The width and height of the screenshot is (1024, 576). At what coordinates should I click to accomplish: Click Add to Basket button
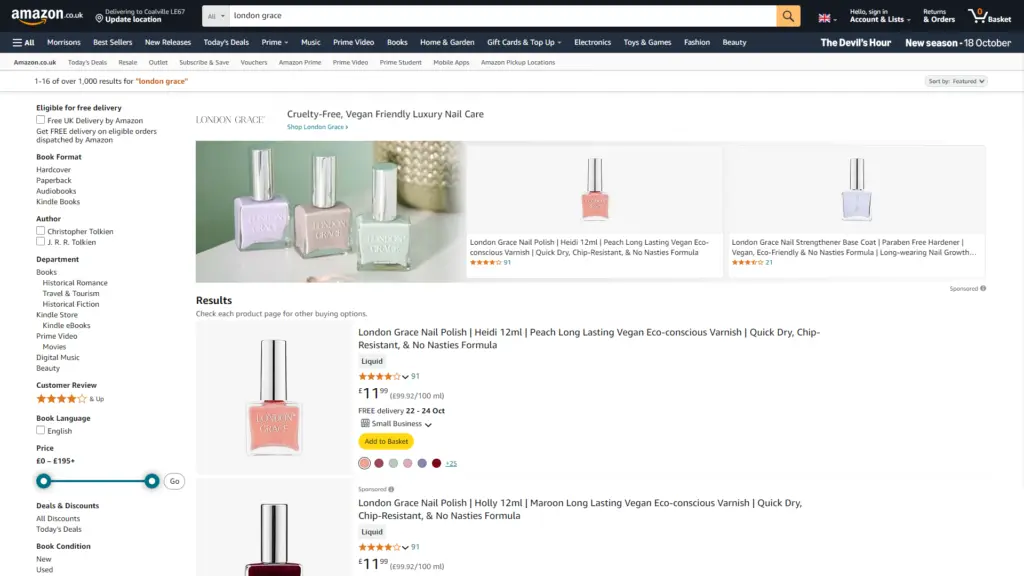386,441
